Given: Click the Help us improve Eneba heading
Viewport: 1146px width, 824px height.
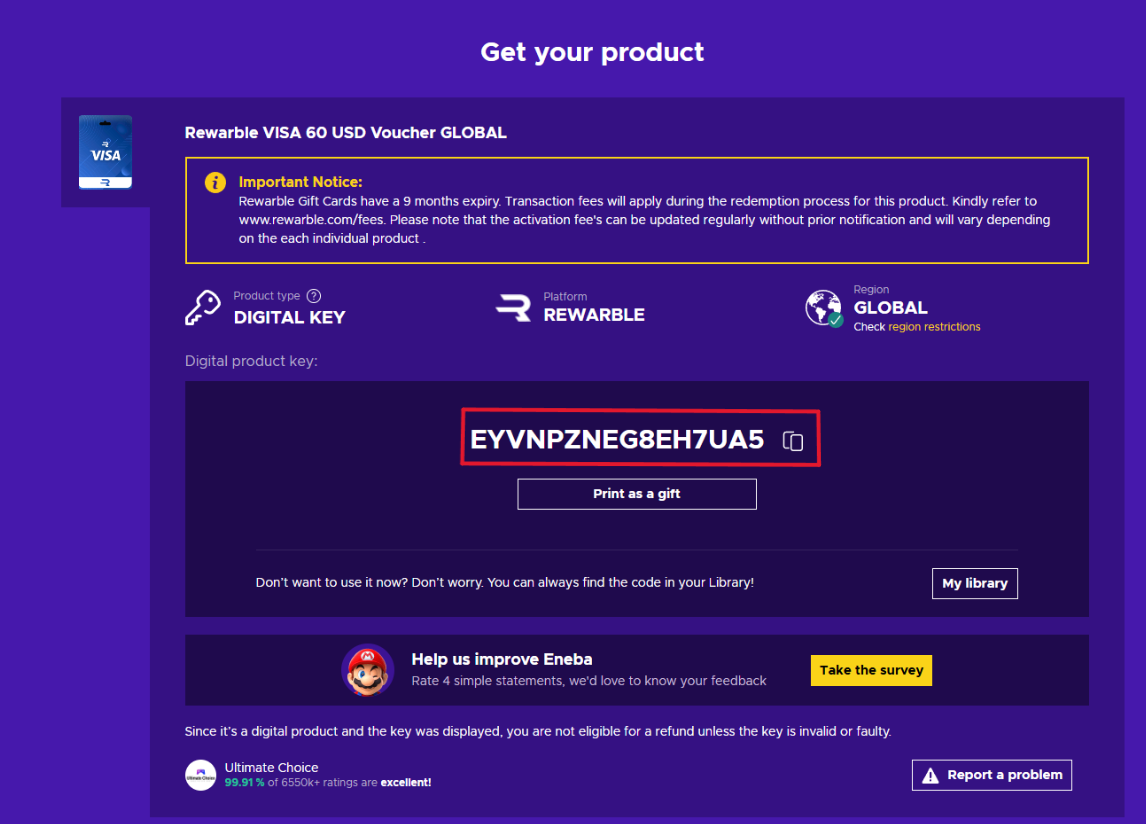Looking at the screenshot, I should point(502,659).
